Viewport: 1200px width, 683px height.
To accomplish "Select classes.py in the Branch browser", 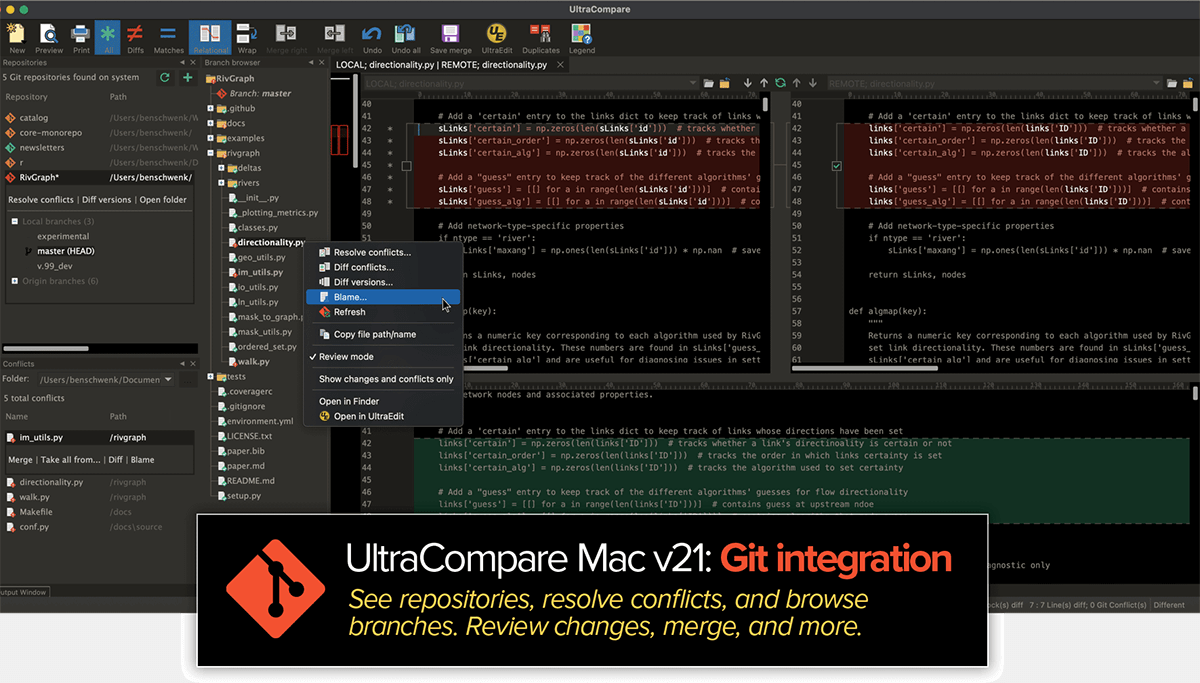I will coord(258,228).
